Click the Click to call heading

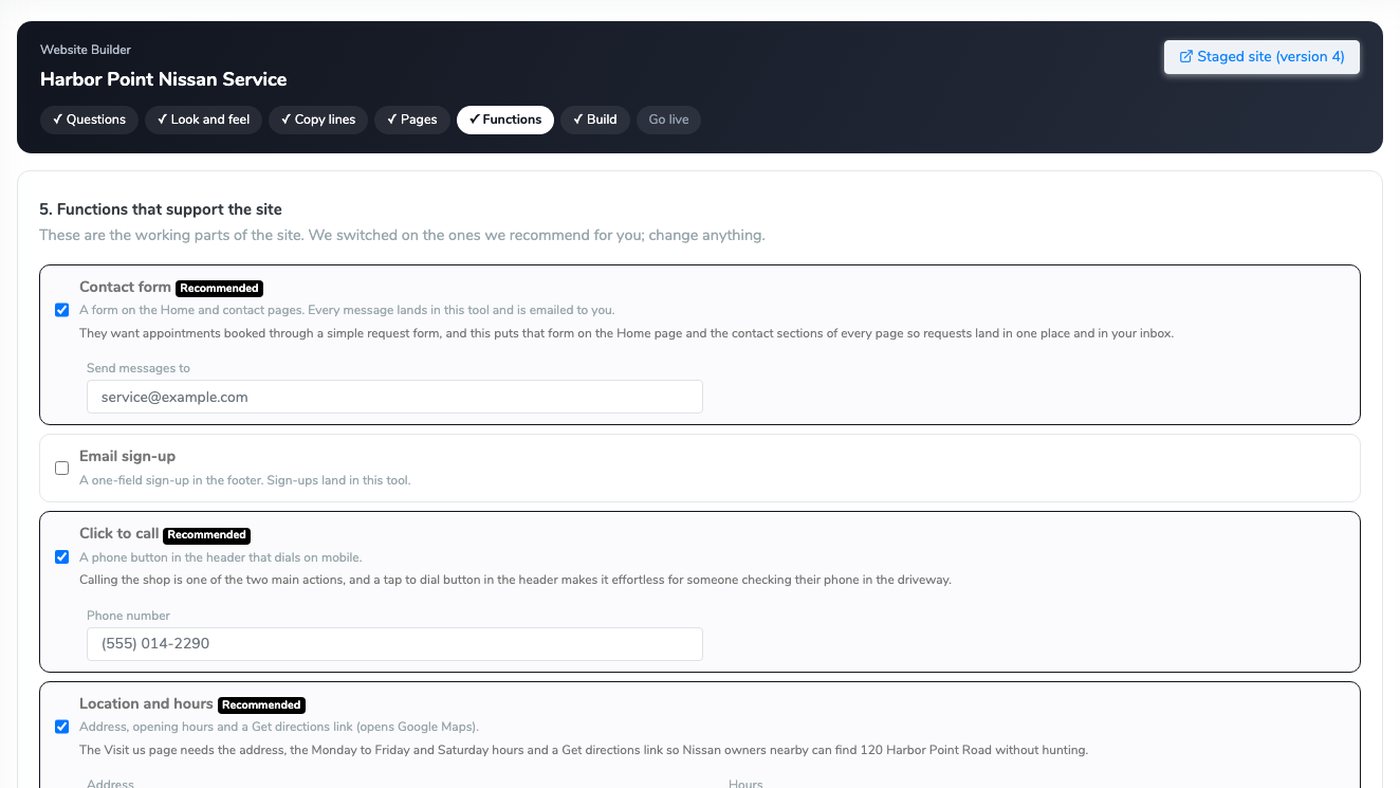(119, 534)
